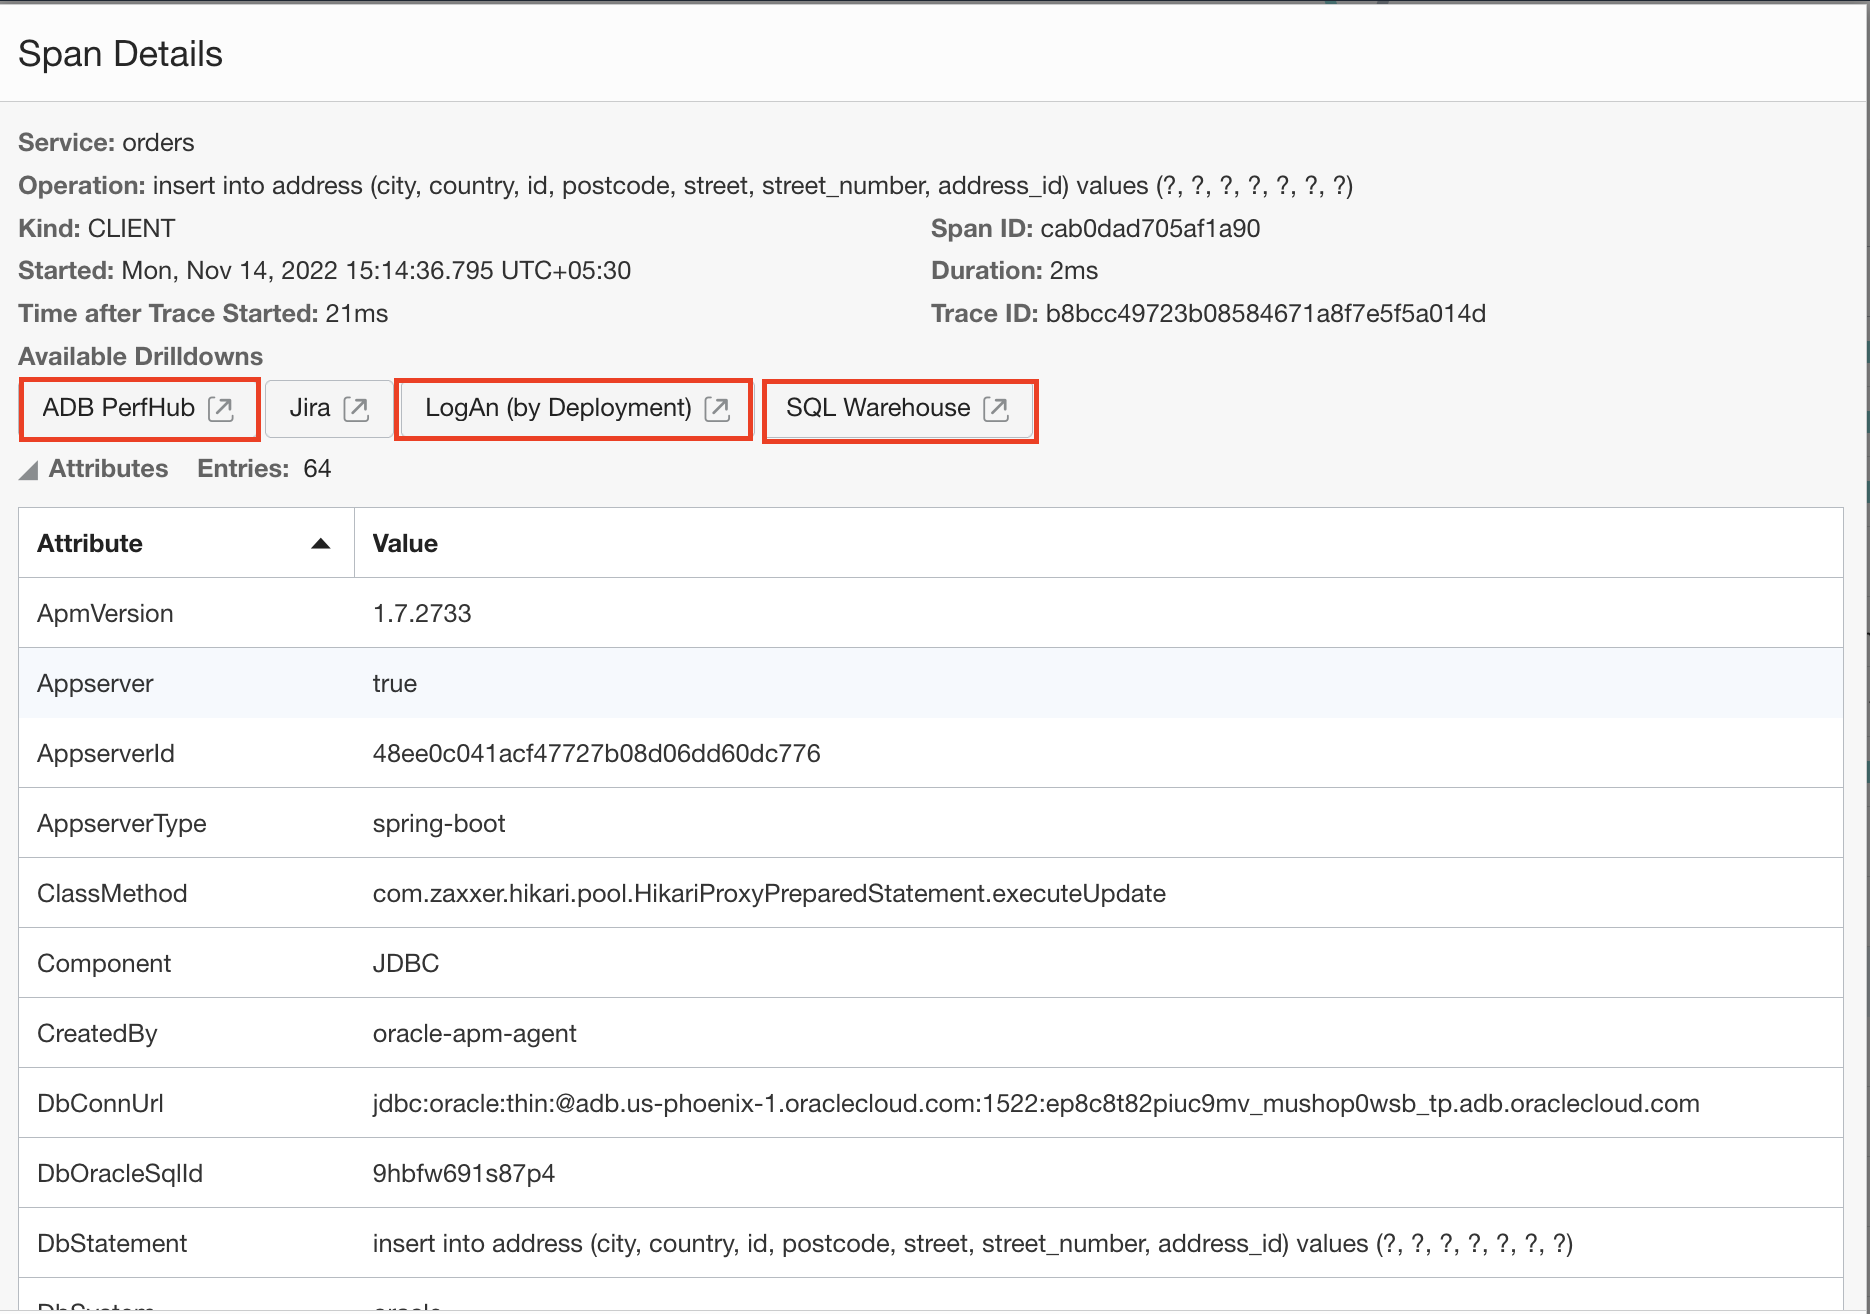Open the LogAn (by Deployment) drilldown

point(558,408)
